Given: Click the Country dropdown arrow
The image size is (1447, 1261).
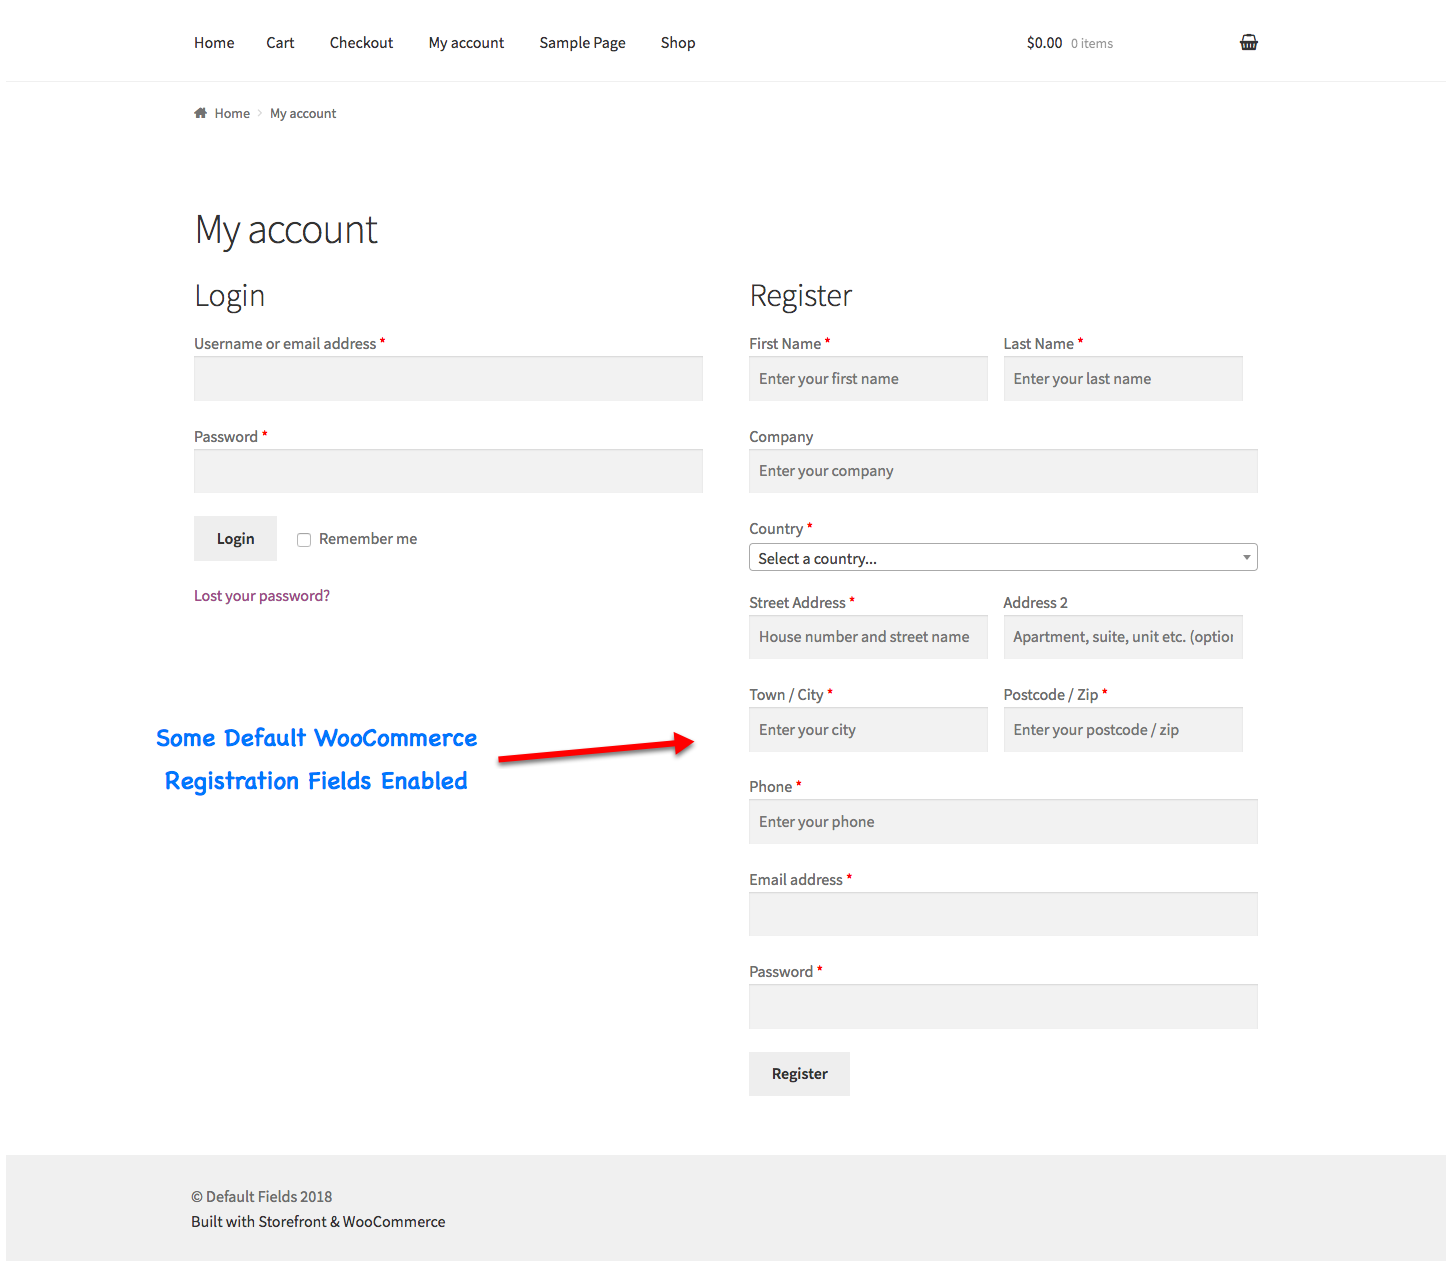Looking at the screenshot, I should point(1246,558).
